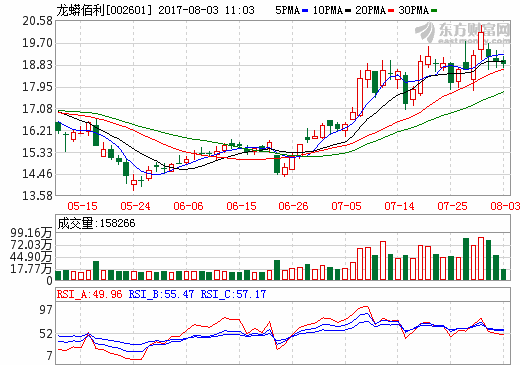Viewport: 520px width, 365px height.
Task: Click the 05-24 date label
Action: coord(135,206)
